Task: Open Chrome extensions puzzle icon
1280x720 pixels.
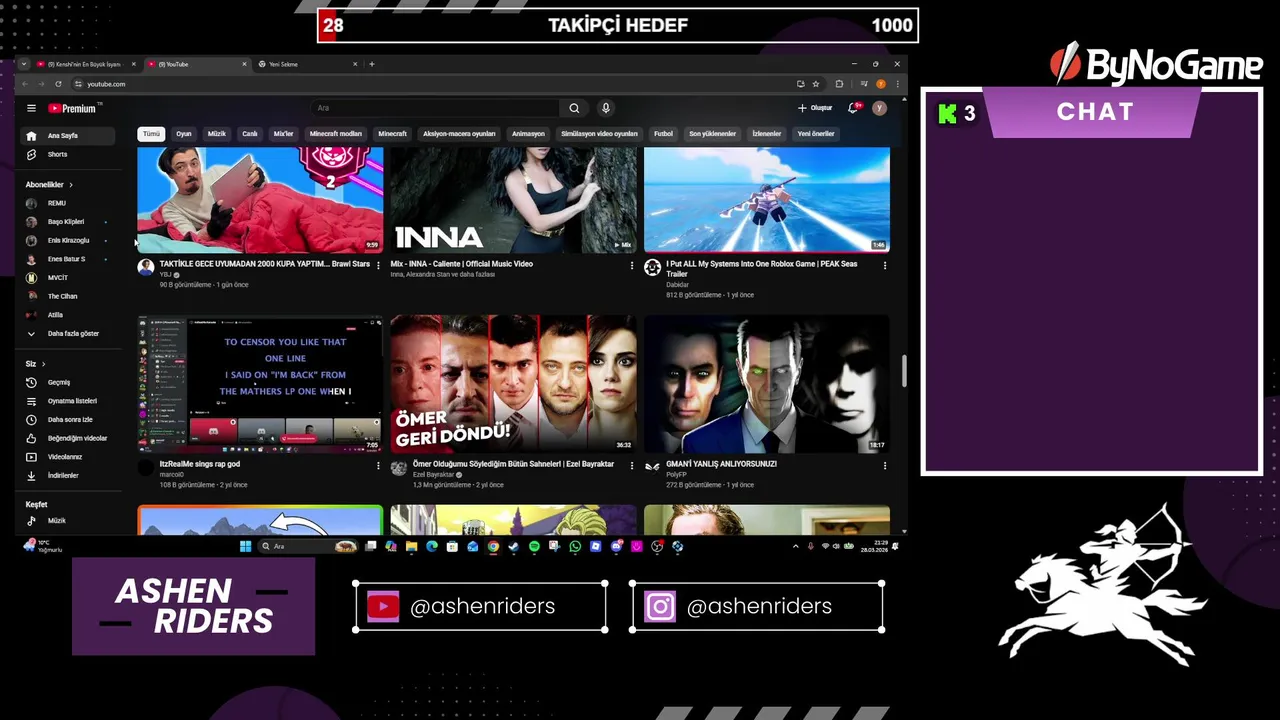Action: pos(839,84)
